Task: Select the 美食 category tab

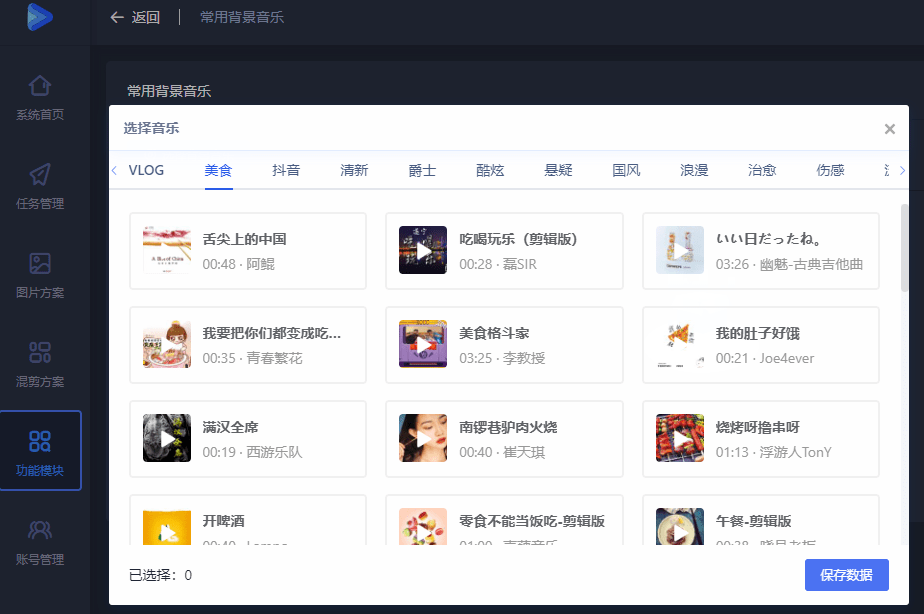Action: [218, 170]
